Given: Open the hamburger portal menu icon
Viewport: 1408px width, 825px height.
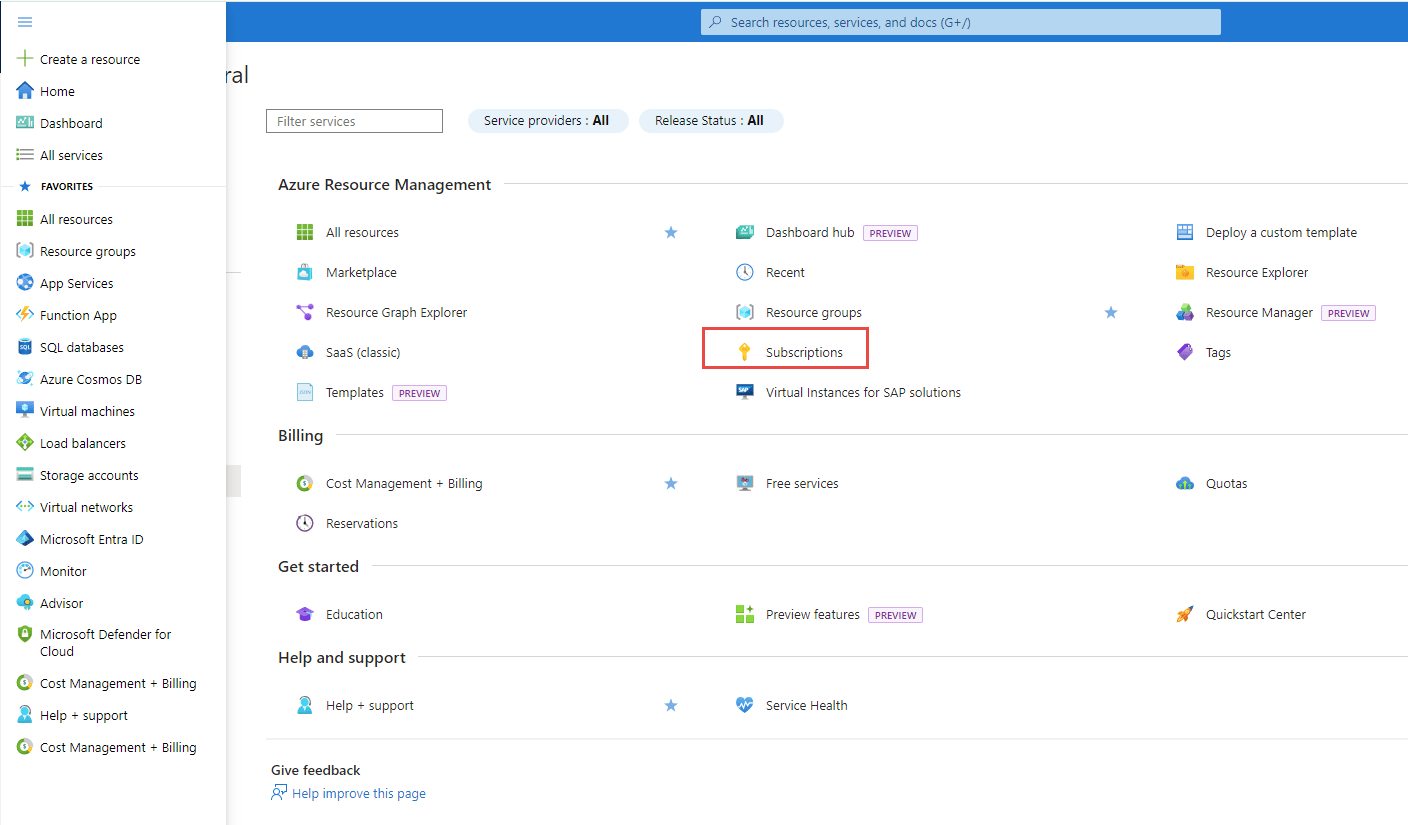Looking at the screenshot, I should [x=25, y=22].
